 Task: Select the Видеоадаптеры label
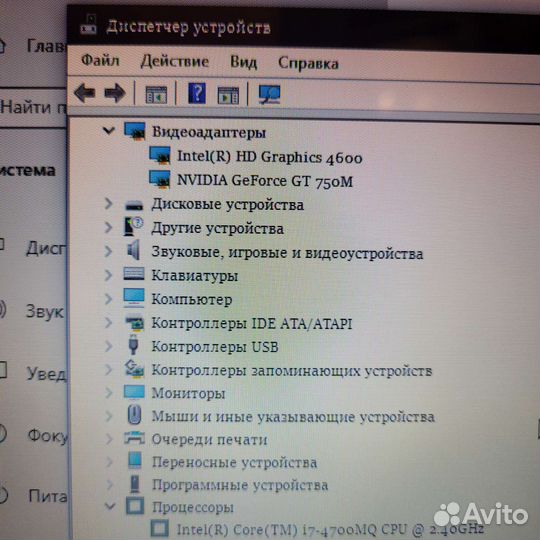click(x=209, y=132)
